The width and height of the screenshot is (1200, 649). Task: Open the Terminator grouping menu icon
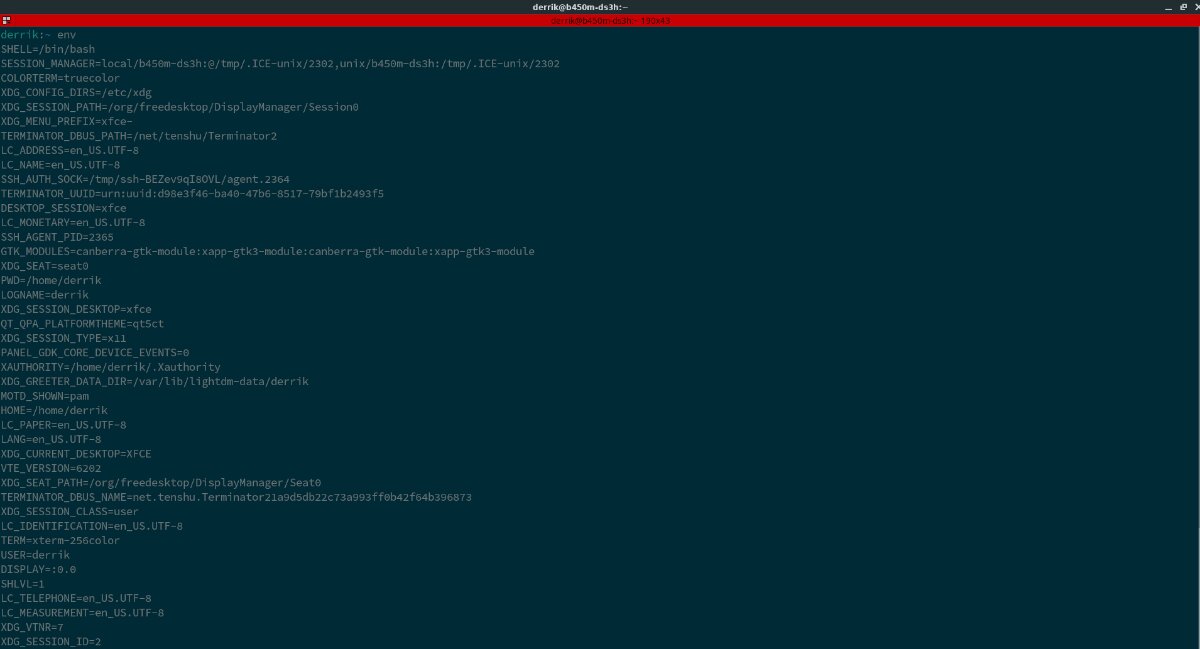(6, 20)
